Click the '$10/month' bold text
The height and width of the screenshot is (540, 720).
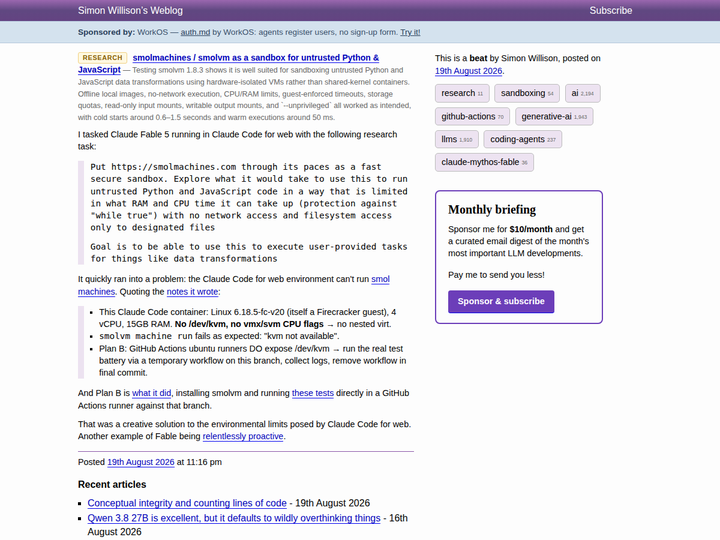click(531, 229)
